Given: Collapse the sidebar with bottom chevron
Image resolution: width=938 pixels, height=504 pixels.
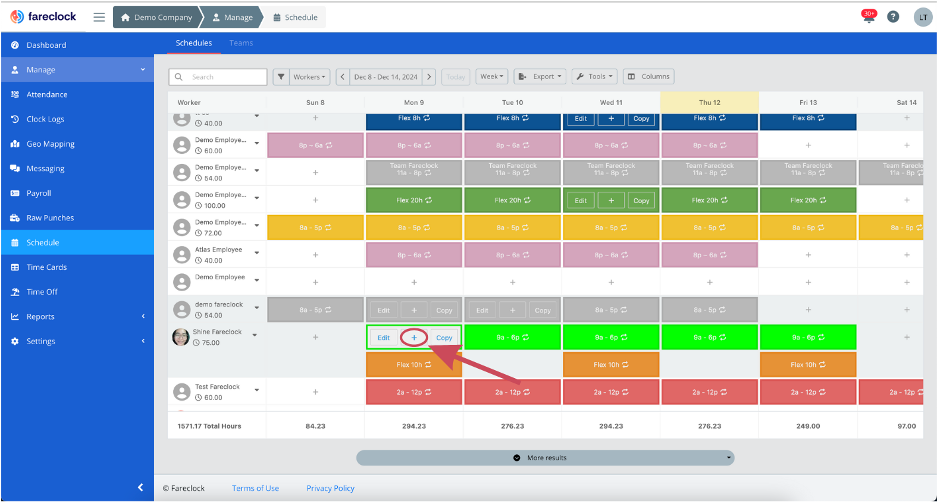Looking at the screenshot, I should coord(141,487).
